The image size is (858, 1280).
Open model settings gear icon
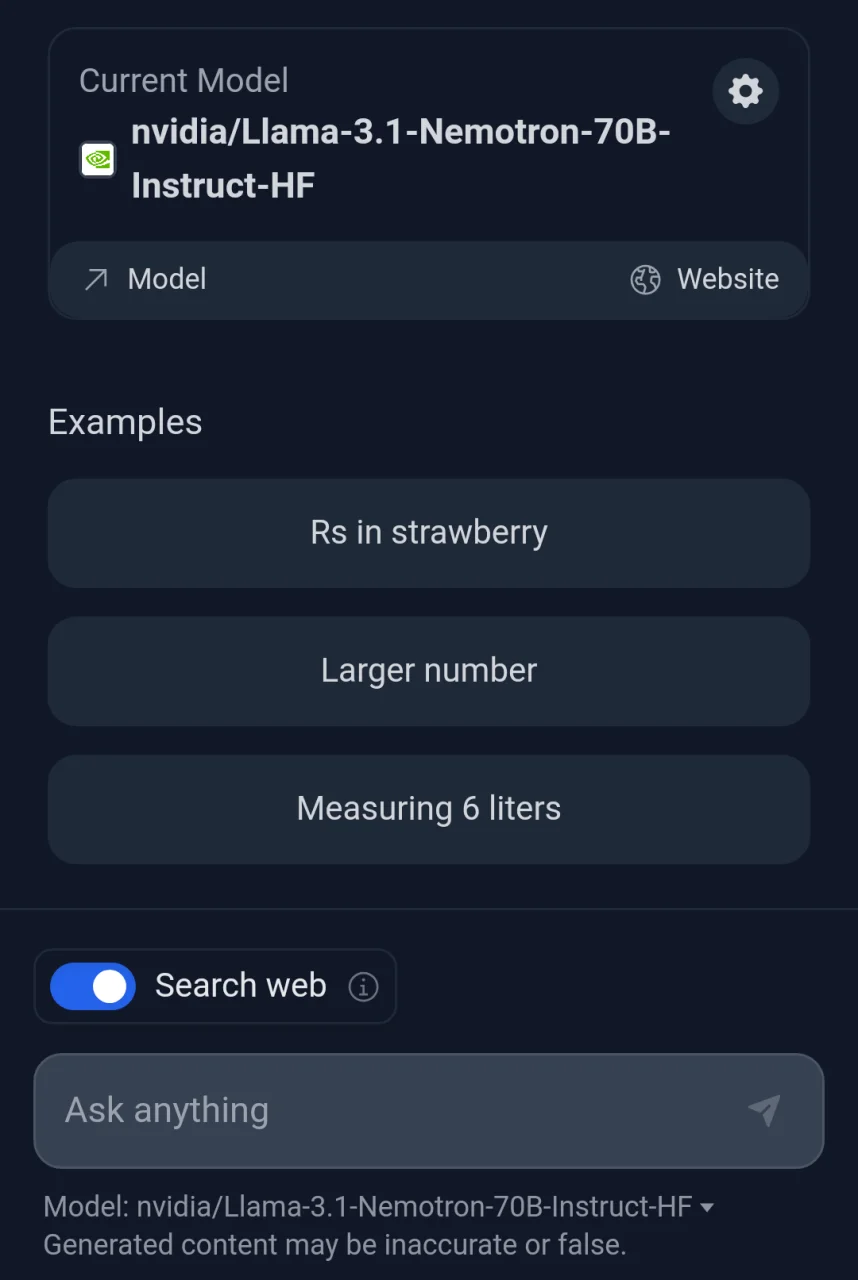(745, 91)
